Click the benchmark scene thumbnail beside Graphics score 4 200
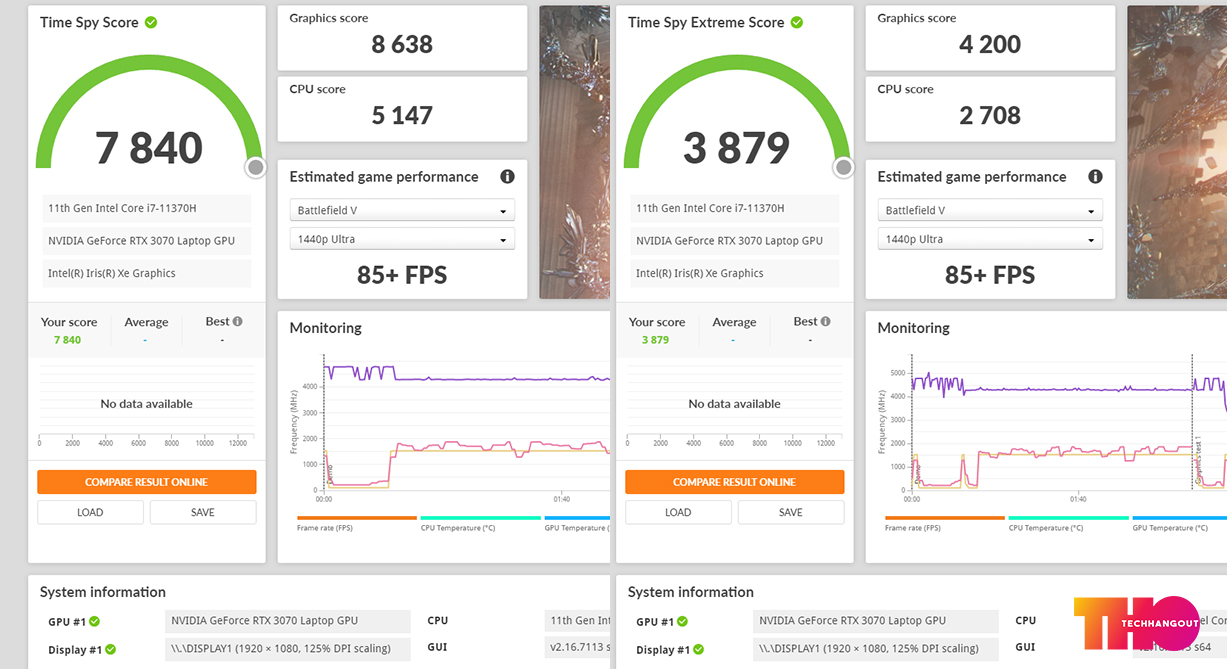1227x669 pixels. pyautogui.click(x=1177, y=152)
